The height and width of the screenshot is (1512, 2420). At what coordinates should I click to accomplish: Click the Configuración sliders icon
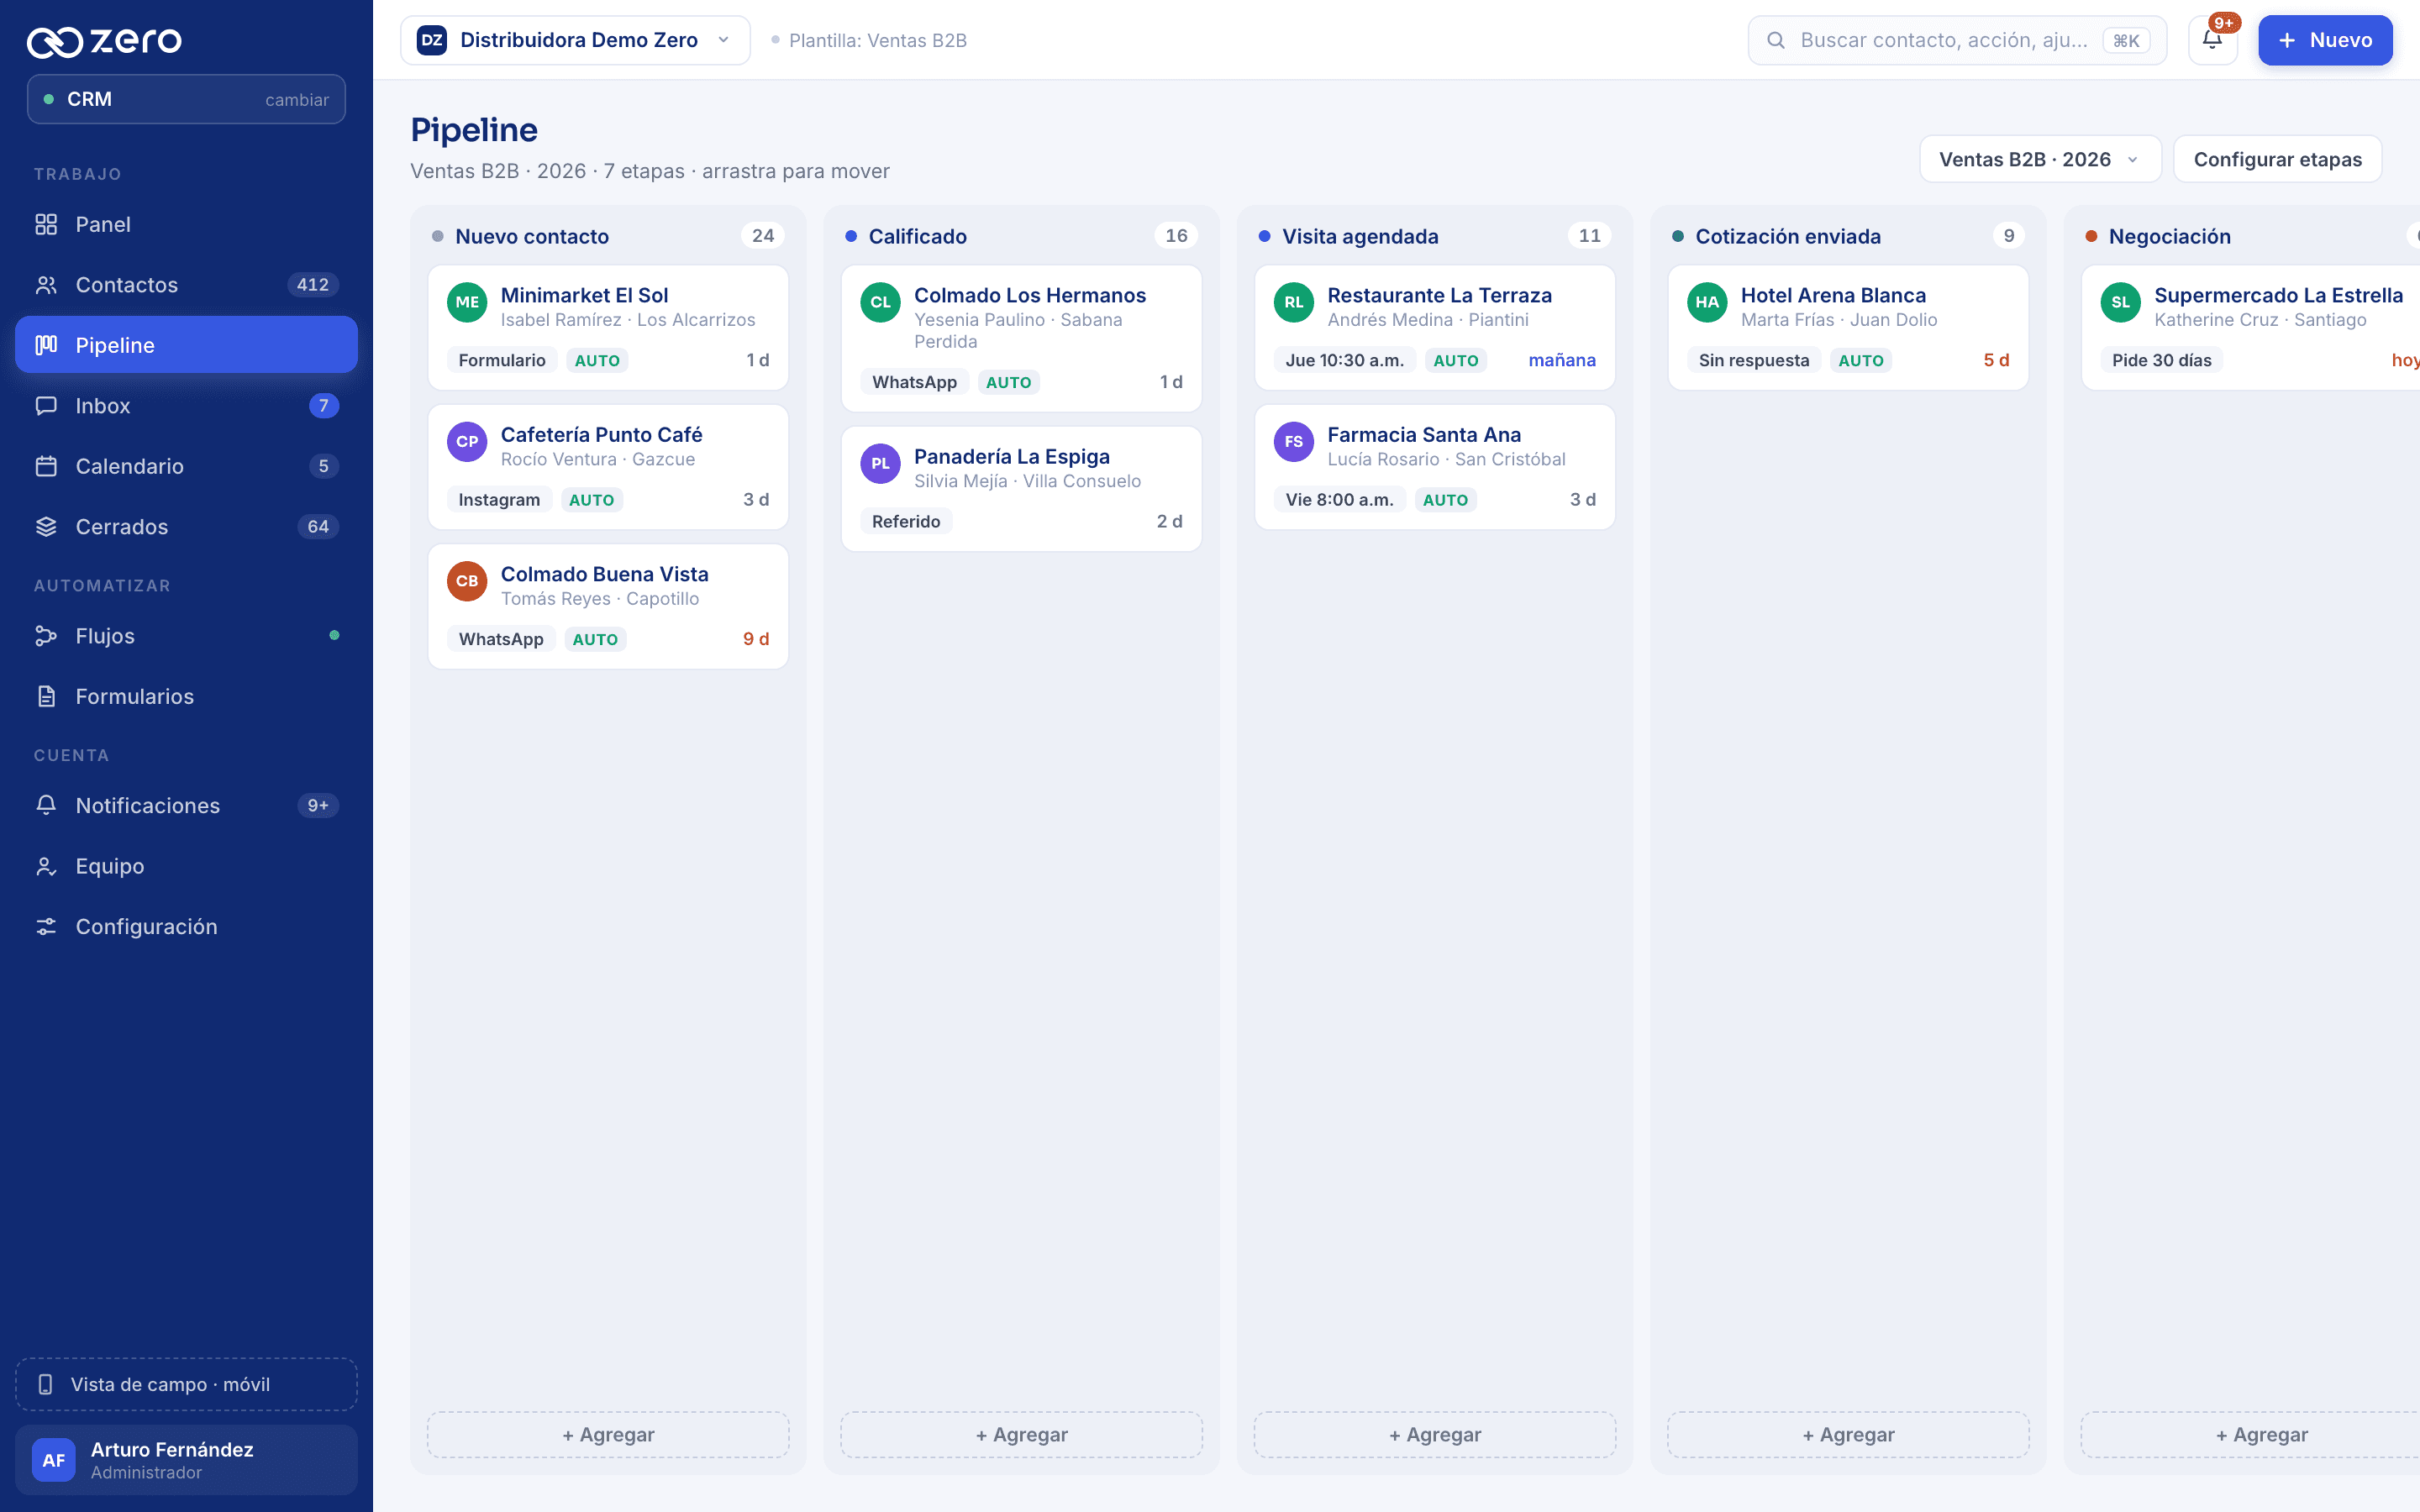point(46,926)
